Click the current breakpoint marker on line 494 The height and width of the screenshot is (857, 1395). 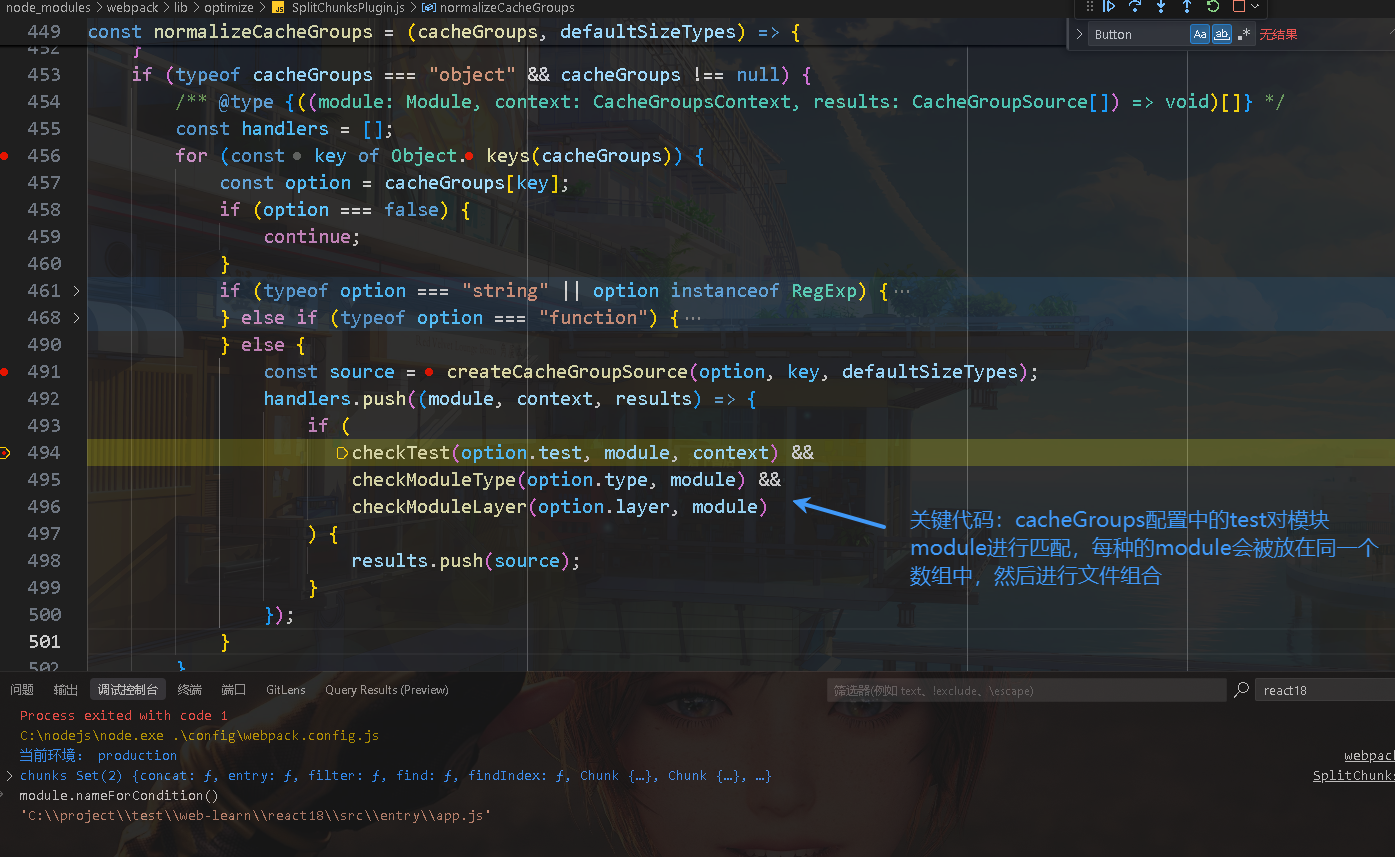pyautogui.click(x=5, y=453)
